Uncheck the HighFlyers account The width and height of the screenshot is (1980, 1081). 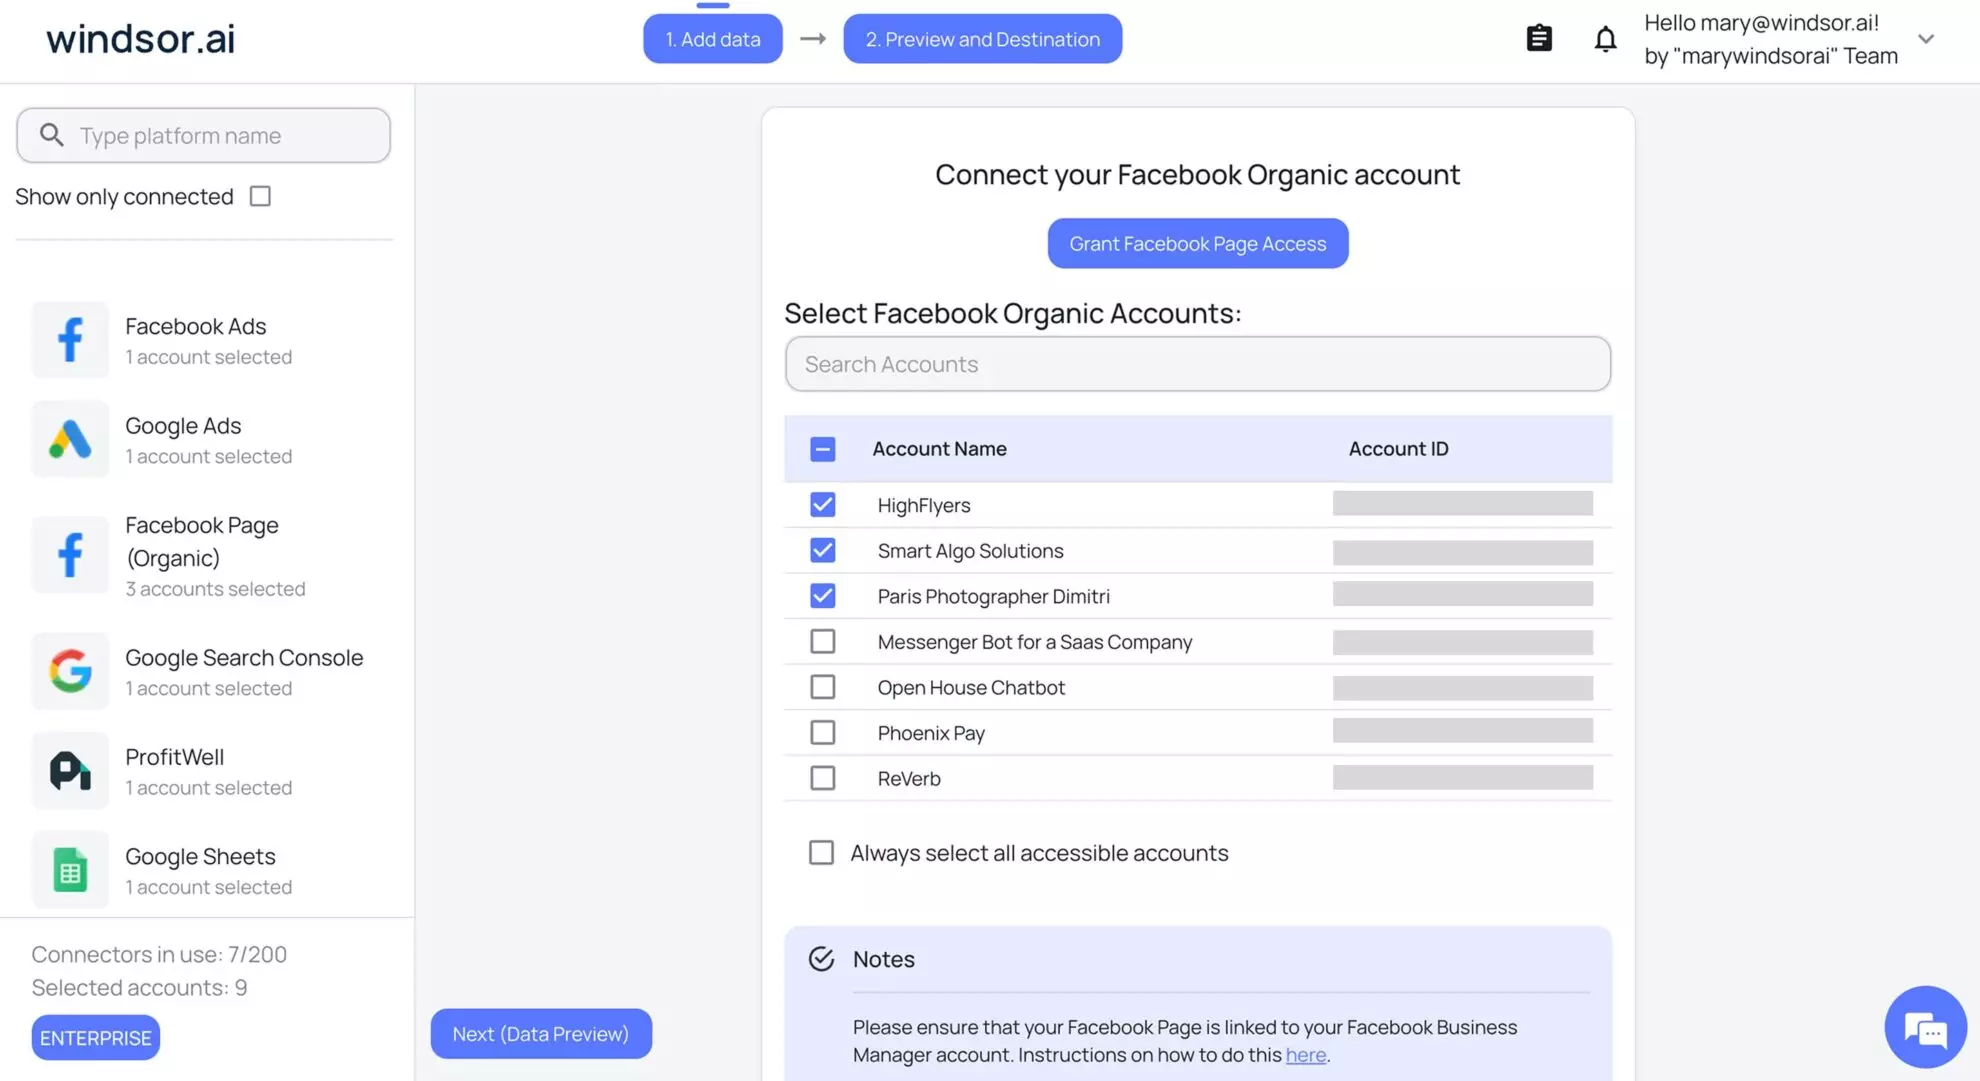pyautogui.click(x=822, y=504)
